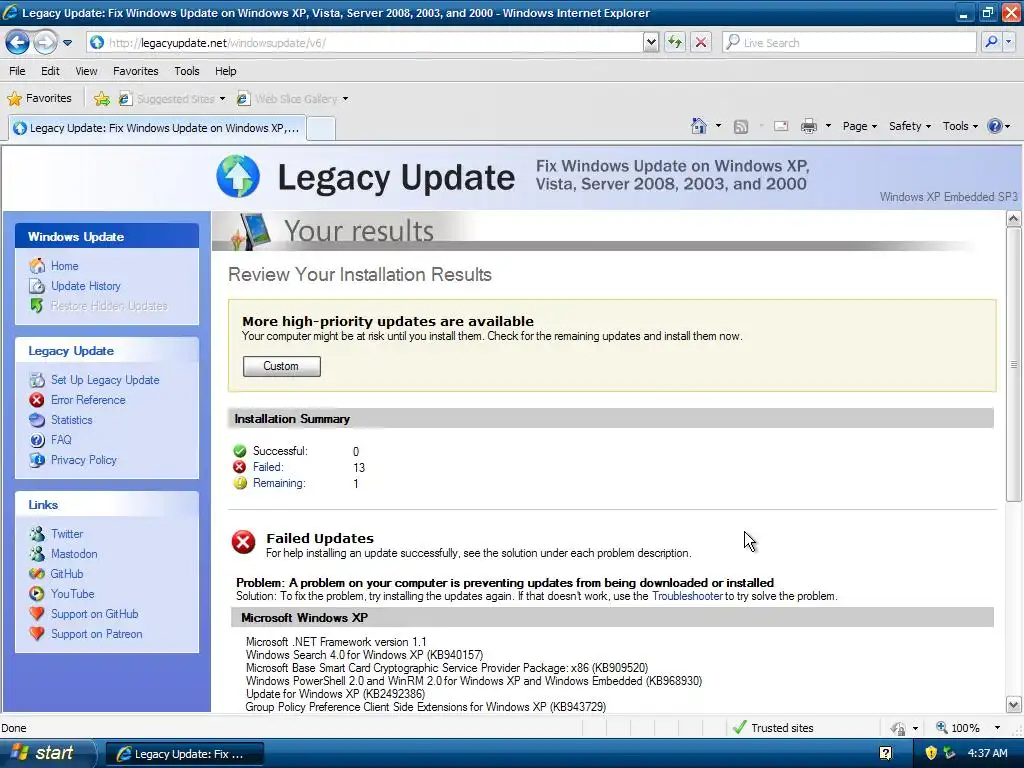Click the page scrollbar down arrow
The height and width of the screenshot is (768, 1024).
[x=1013, y=705]
